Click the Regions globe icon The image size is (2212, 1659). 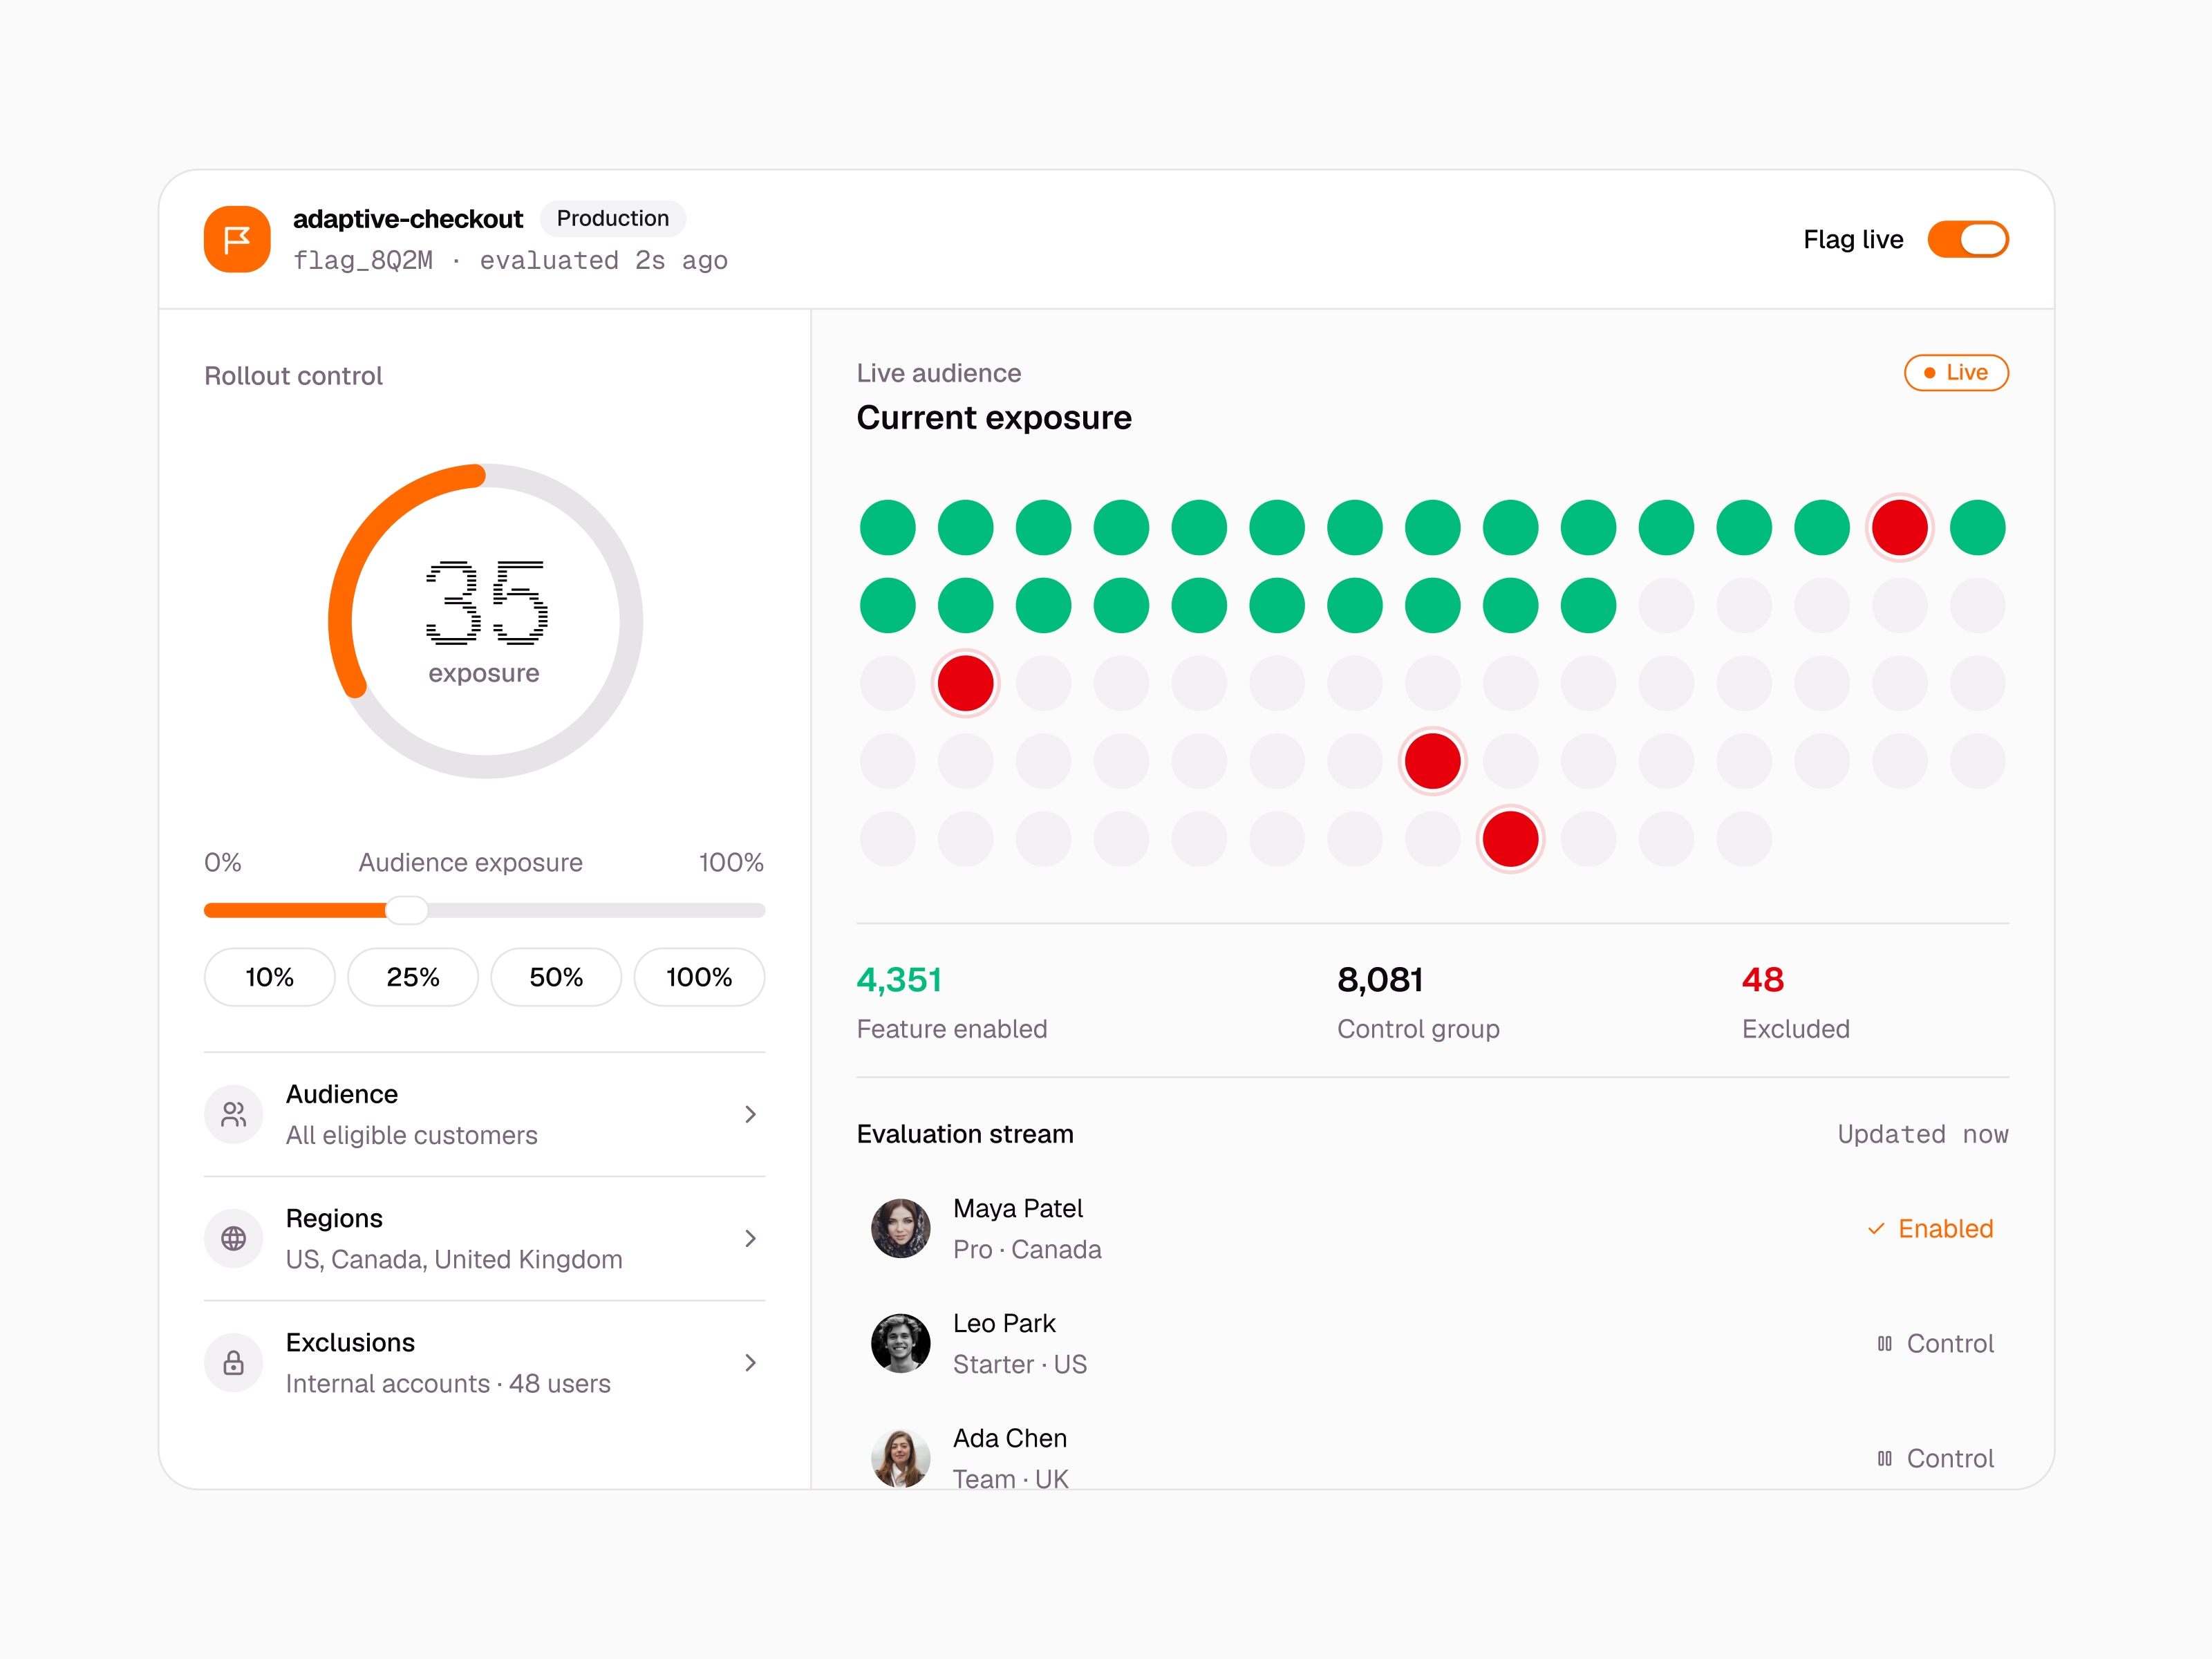(234, 1238)
